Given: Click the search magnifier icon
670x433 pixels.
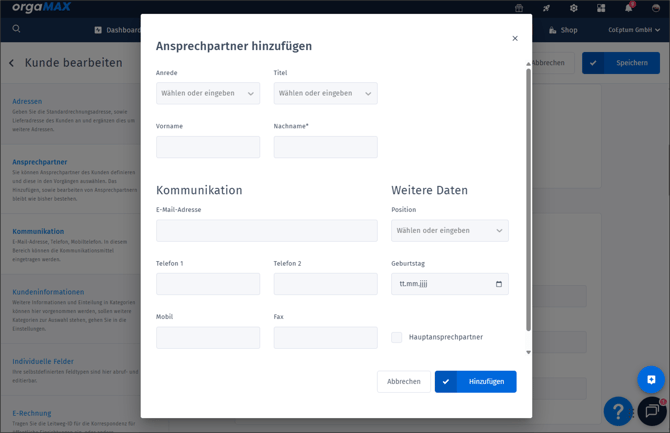Looking at the screenshot, I should point(16,29).
